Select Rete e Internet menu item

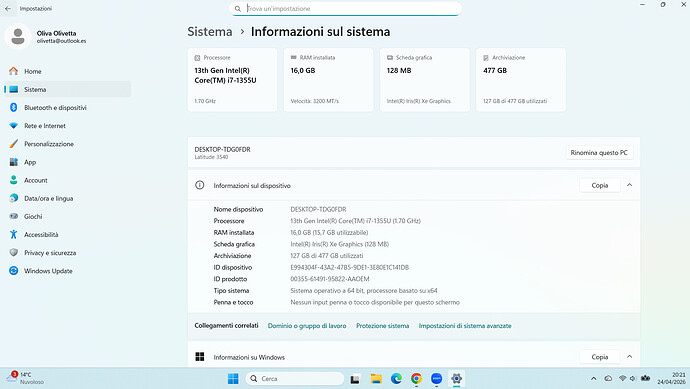coord(68,126)
